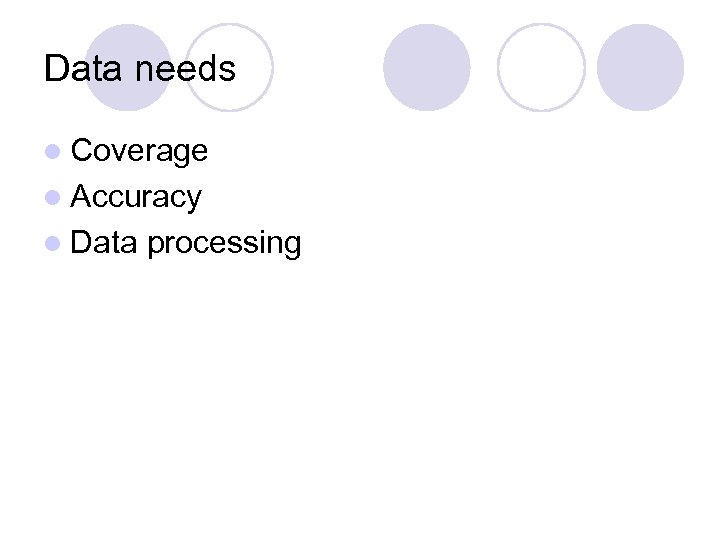The image size is (720, 540).
Task: Select the outlined circle between filled circles
Action: click(541, 67)
